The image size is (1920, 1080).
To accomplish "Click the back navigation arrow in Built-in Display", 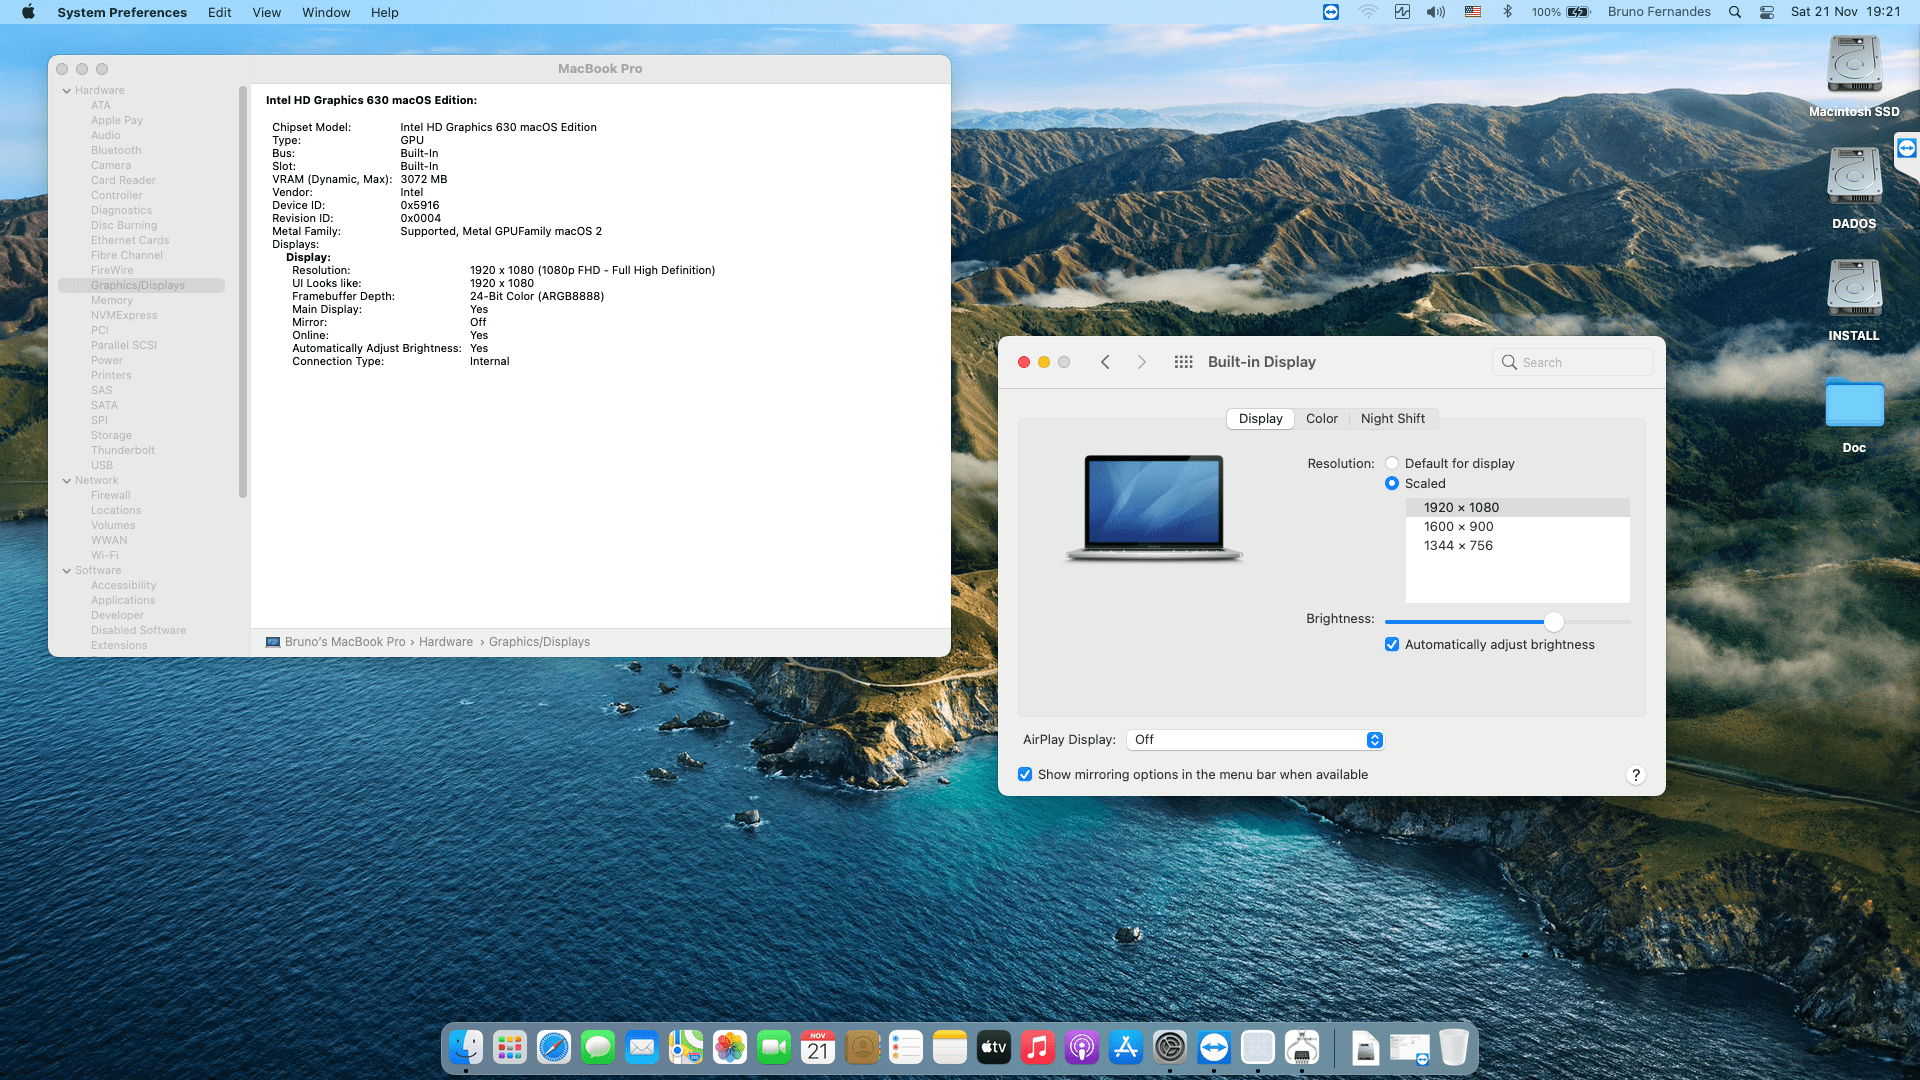I will tap(1106, 361).
